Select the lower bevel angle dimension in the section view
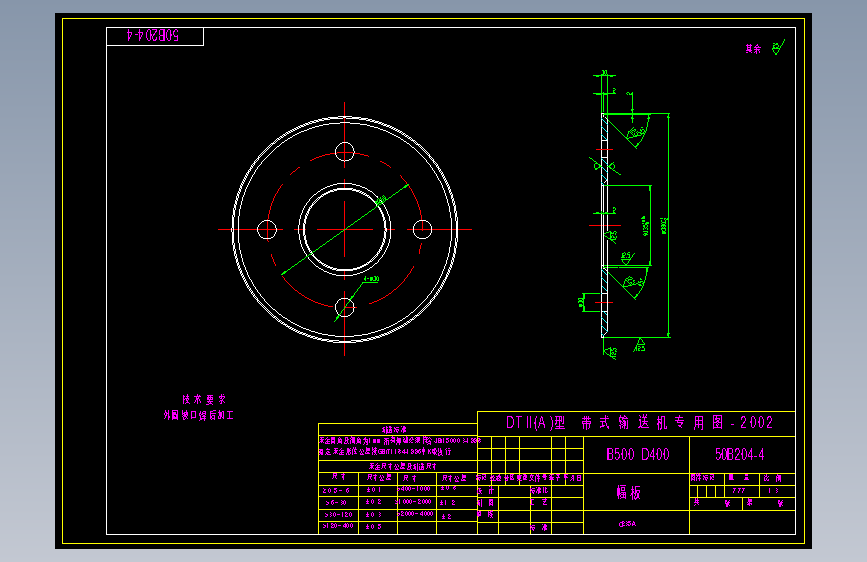 click(x=634, y=282)
